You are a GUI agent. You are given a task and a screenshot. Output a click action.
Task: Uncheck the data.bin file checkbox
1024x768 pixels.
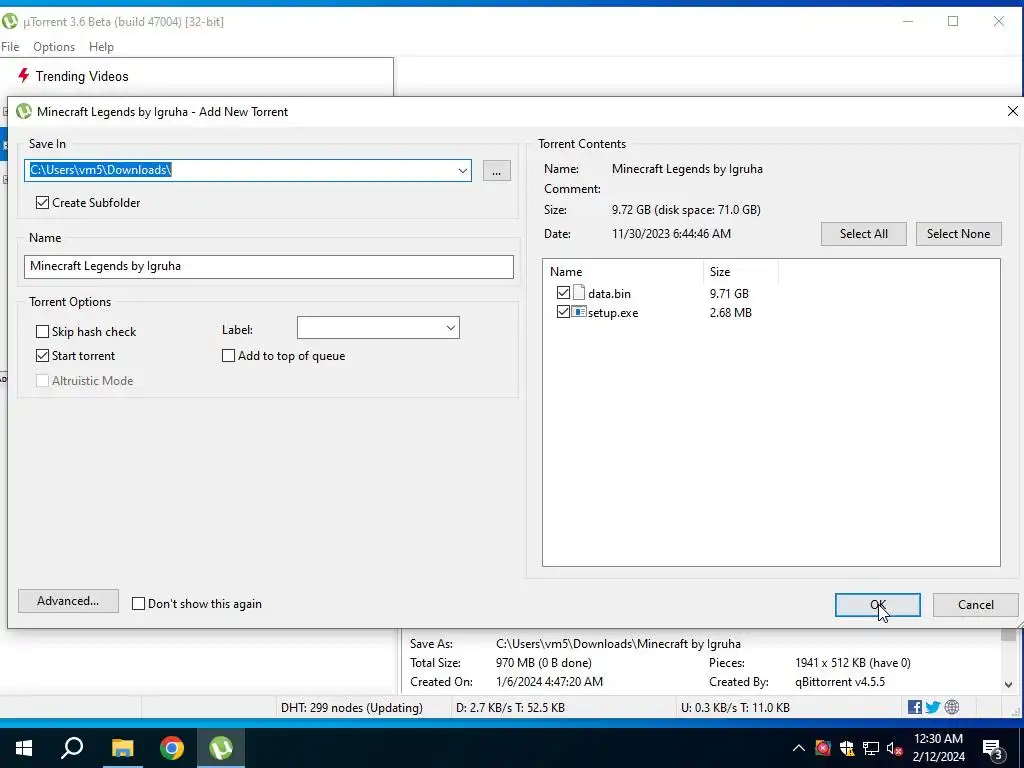(563, 293)
